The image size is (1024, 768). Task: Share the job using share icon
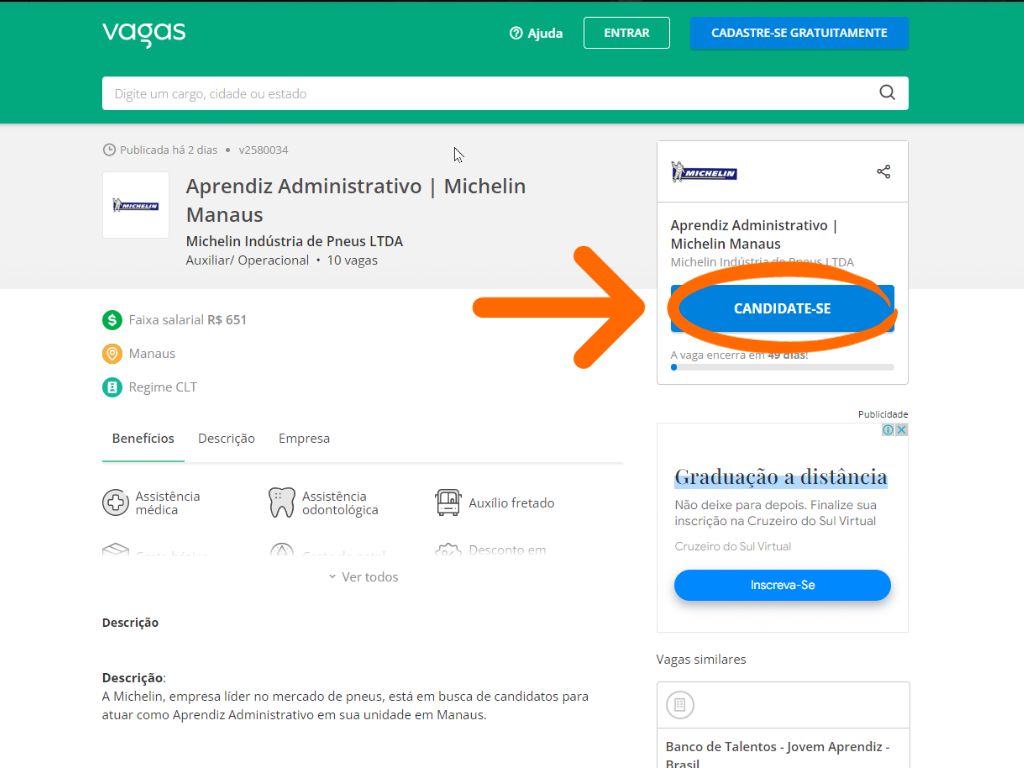[x=884, y=172]
